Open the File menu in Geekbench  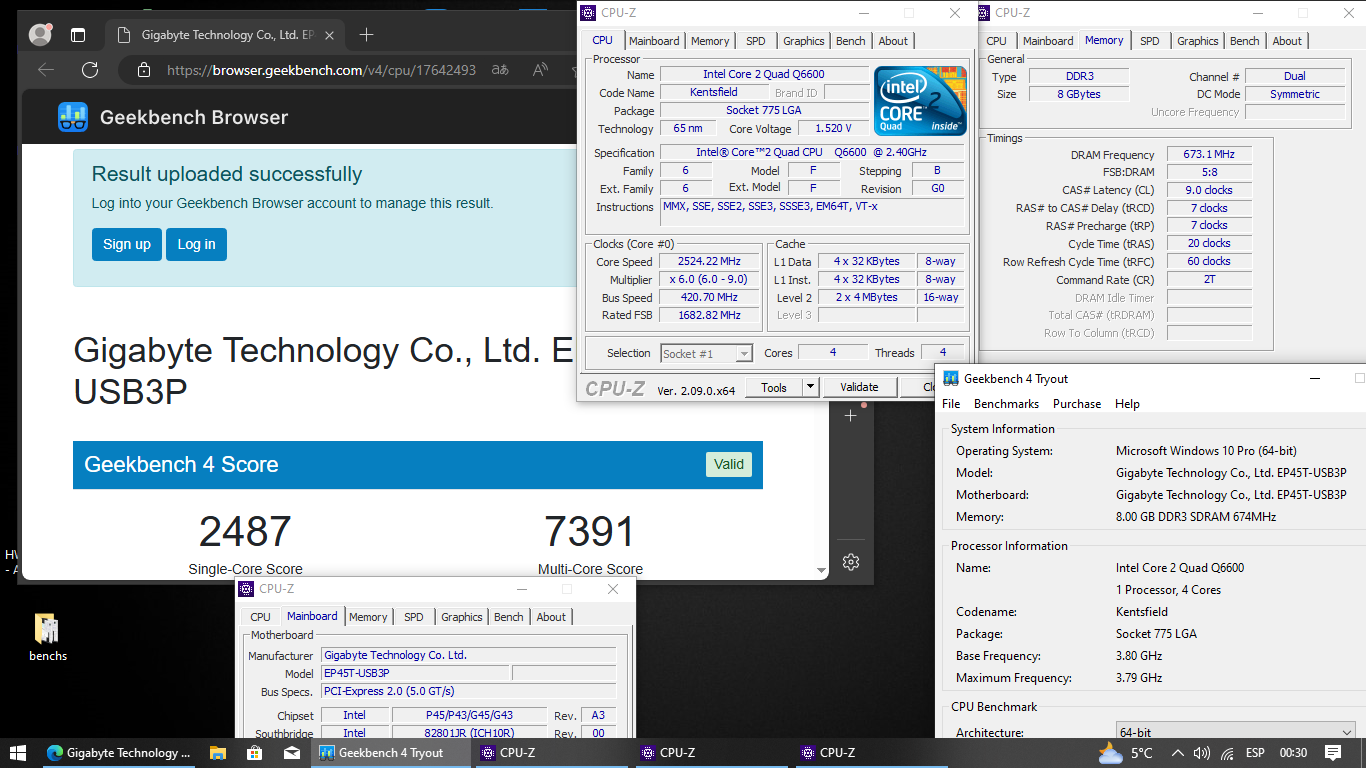951,404
